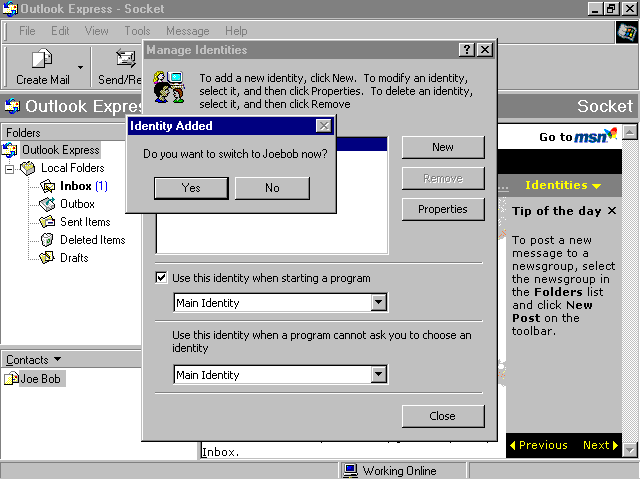This screenshot has height=480, width=640.
Task: Open the Tools menu
Action: click(x=137, y=31)
